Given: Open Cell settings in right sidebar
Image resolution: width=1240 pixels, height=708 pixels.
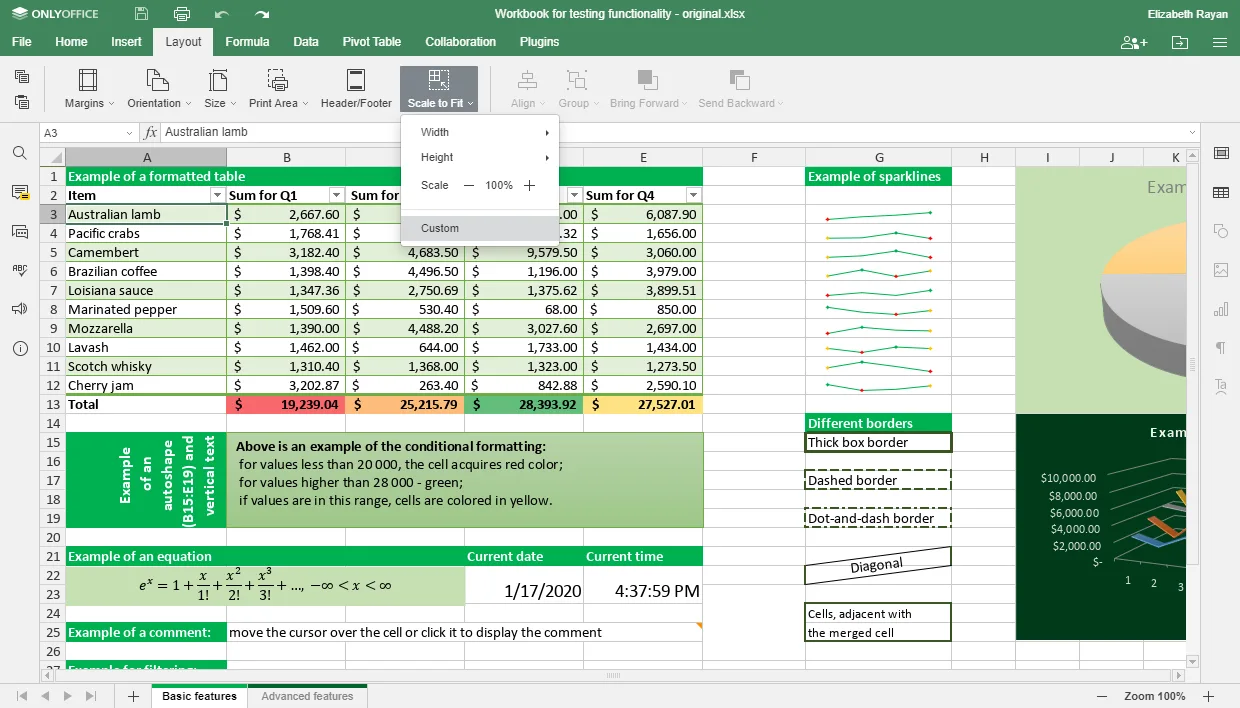Looking at the screenshot, I should (x=1221, y=153).
